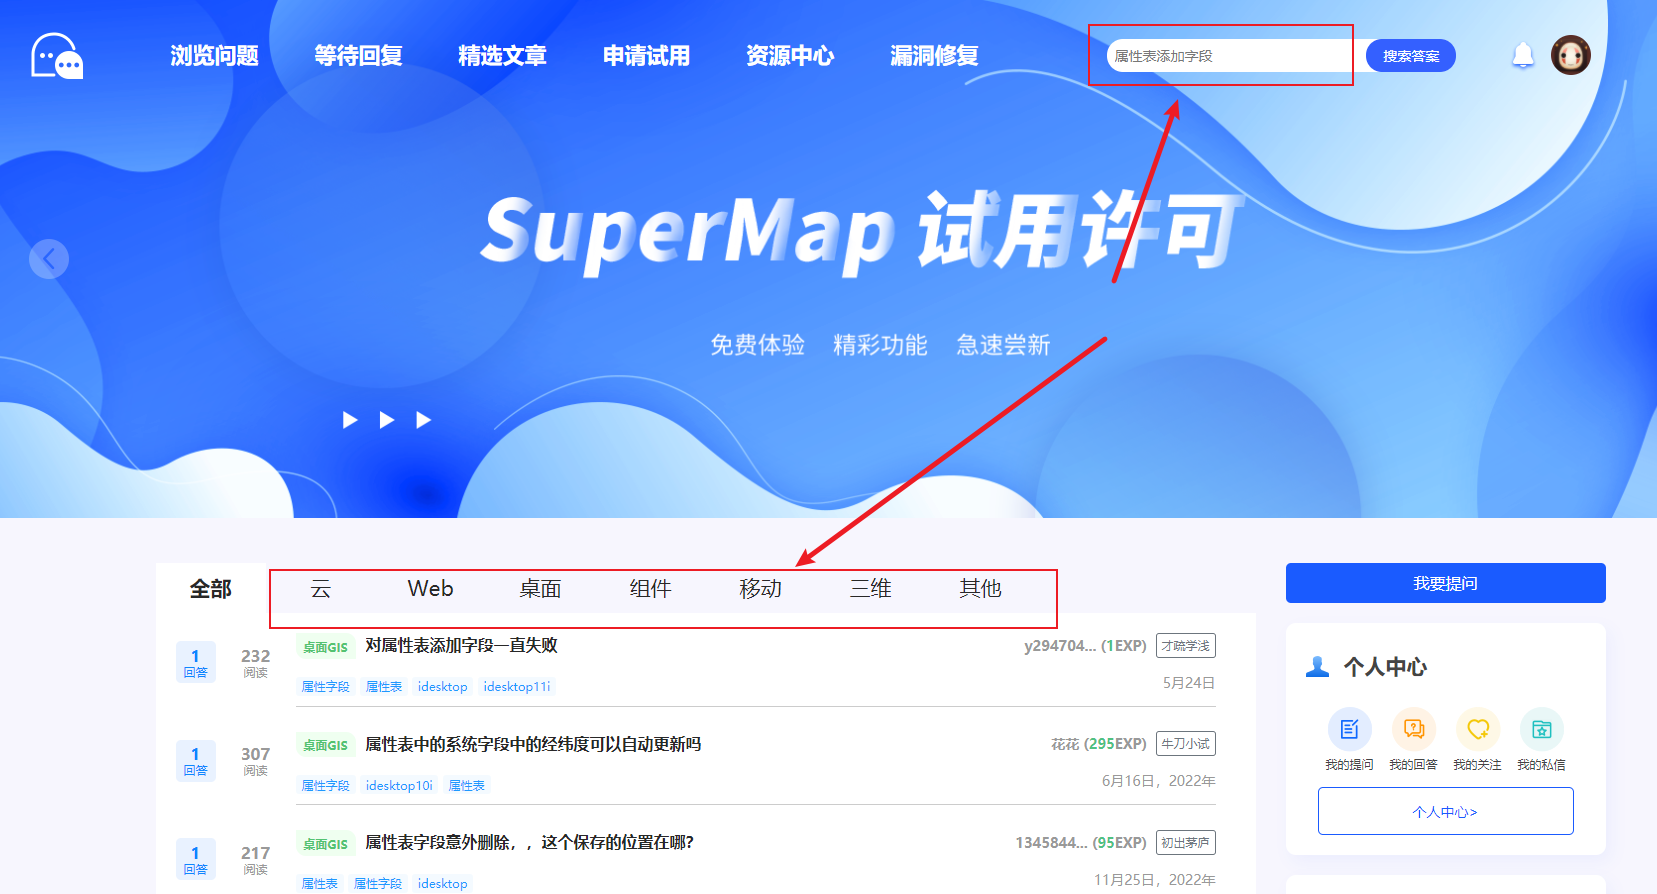Click 桌面GIS label on third question
1657x894 pixels.
[325, 844]
